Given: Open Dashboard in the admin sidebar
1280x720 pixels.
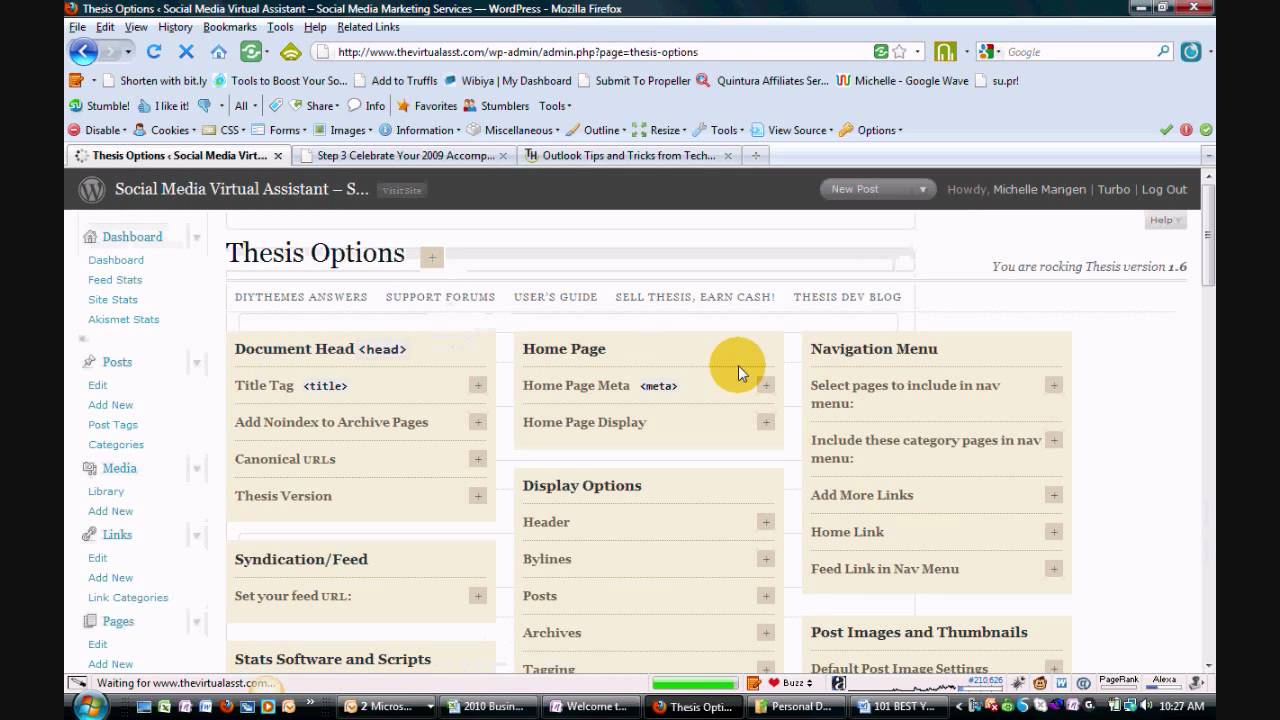Looking at the screenshot, I should tap(132, 237).
